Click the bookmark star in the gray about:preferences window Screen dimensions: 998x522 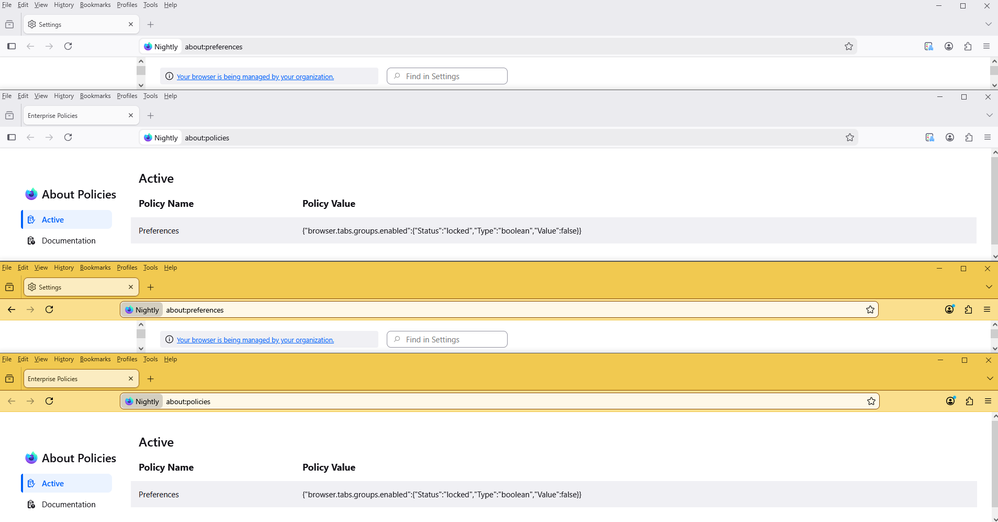(x=849, y=46)
